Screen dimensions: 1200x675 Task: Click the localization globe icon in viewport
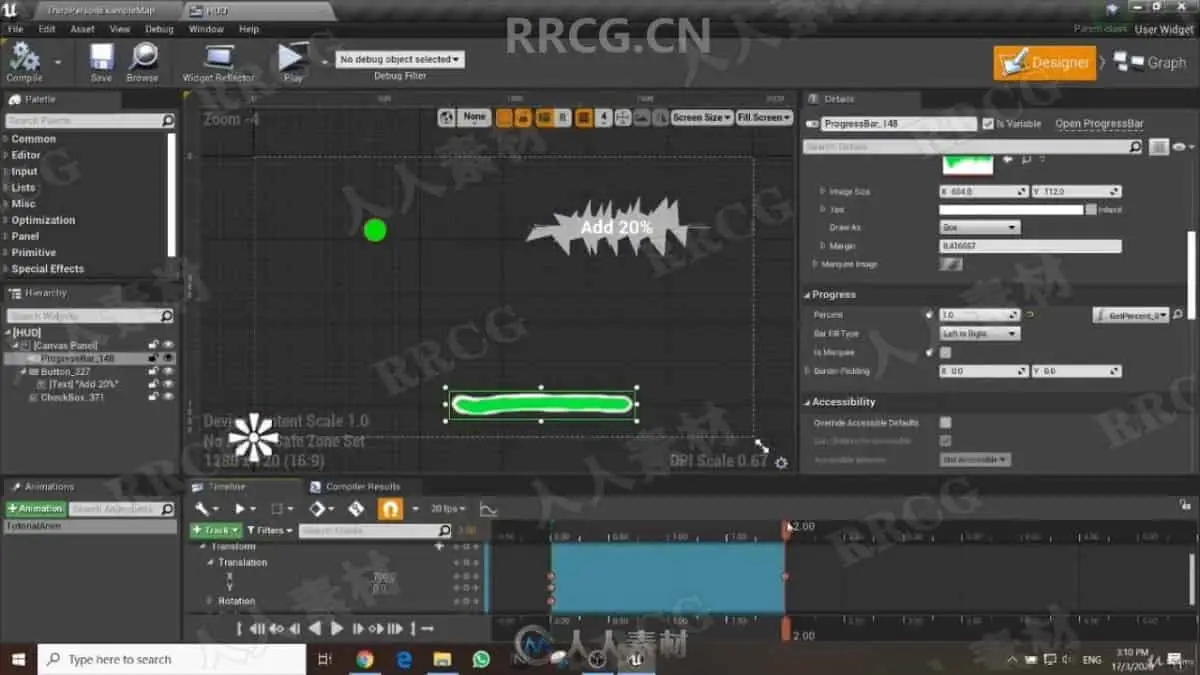pyautogui.click(x=447, y=117)
